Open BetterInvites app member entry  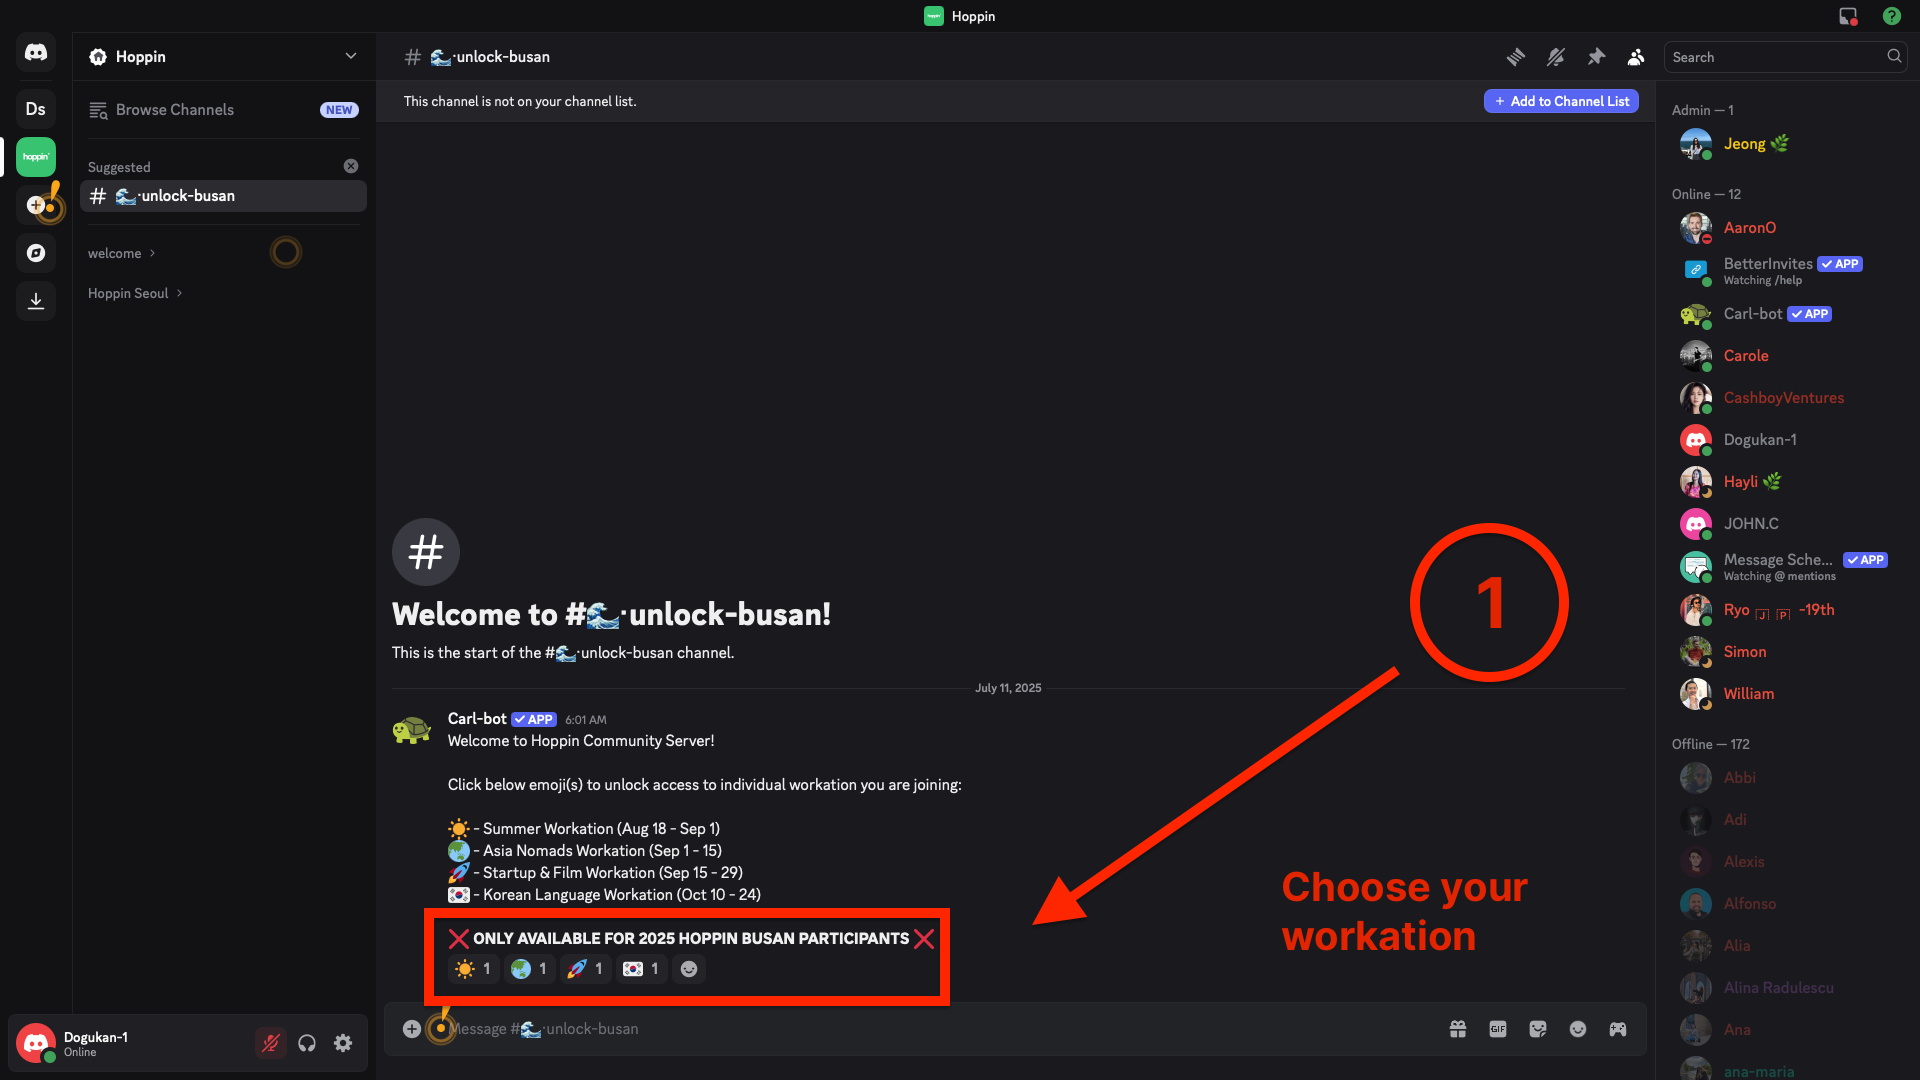click(1784, 270)
